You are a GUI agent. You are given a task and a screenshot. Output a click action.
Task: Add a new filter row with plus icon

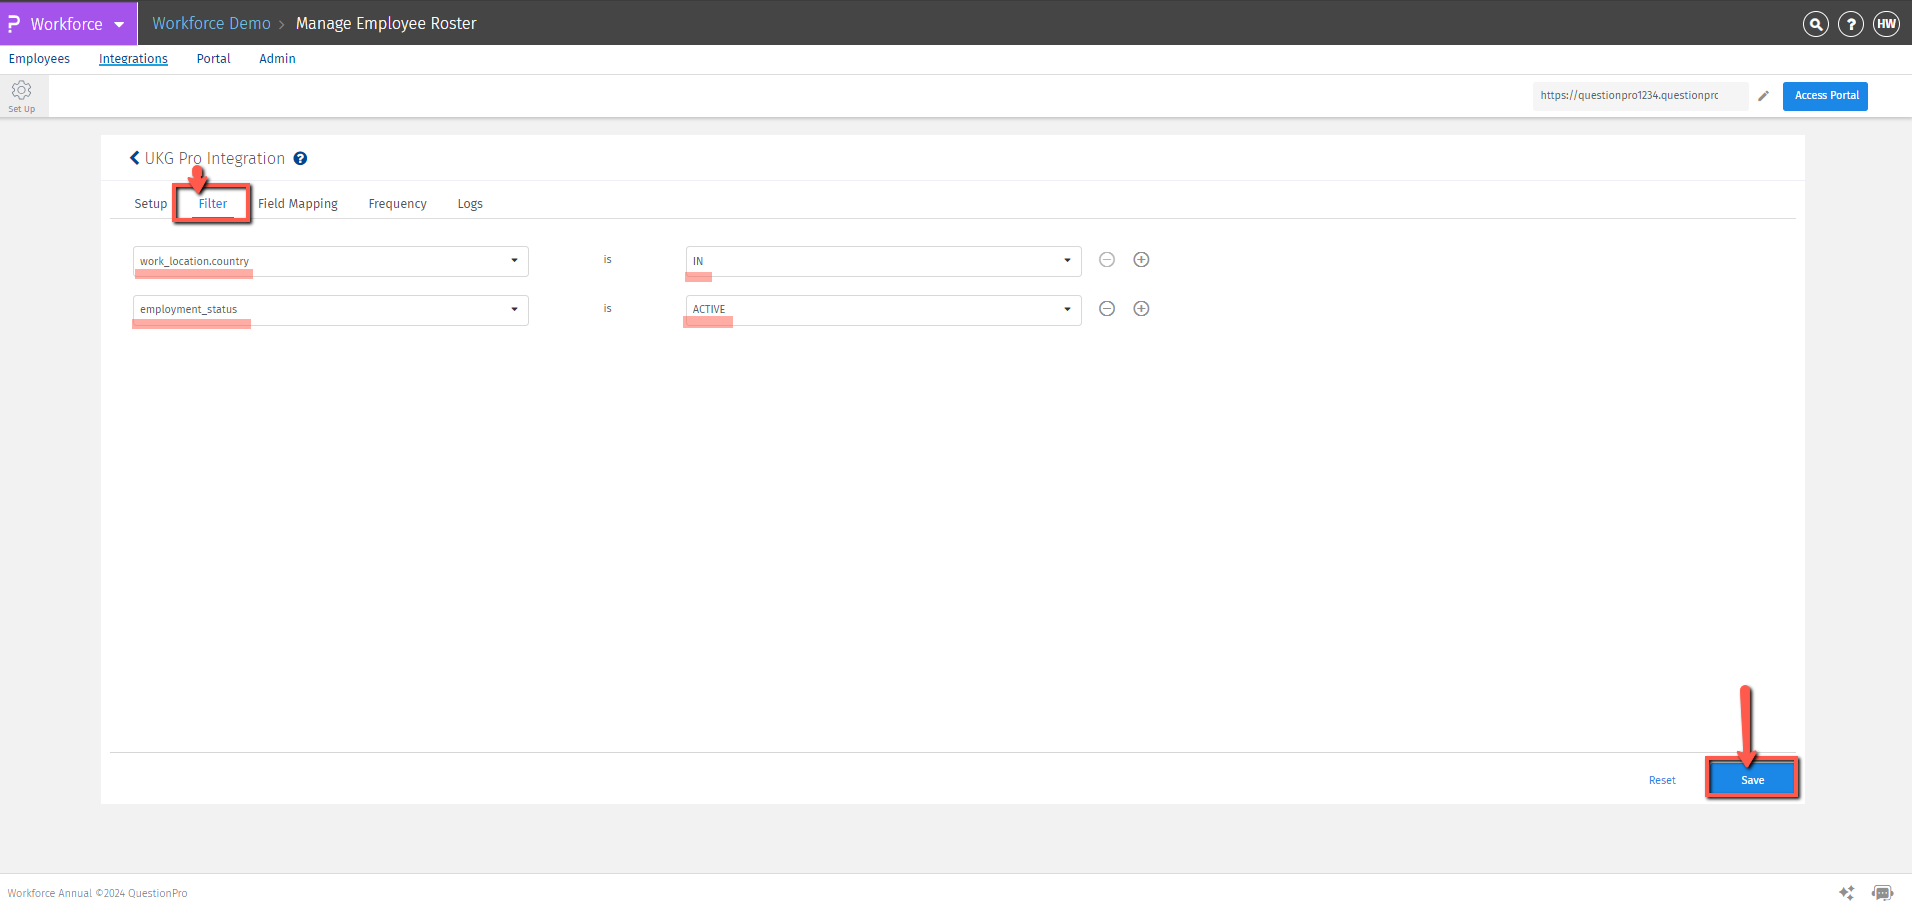pos(1141,259)
